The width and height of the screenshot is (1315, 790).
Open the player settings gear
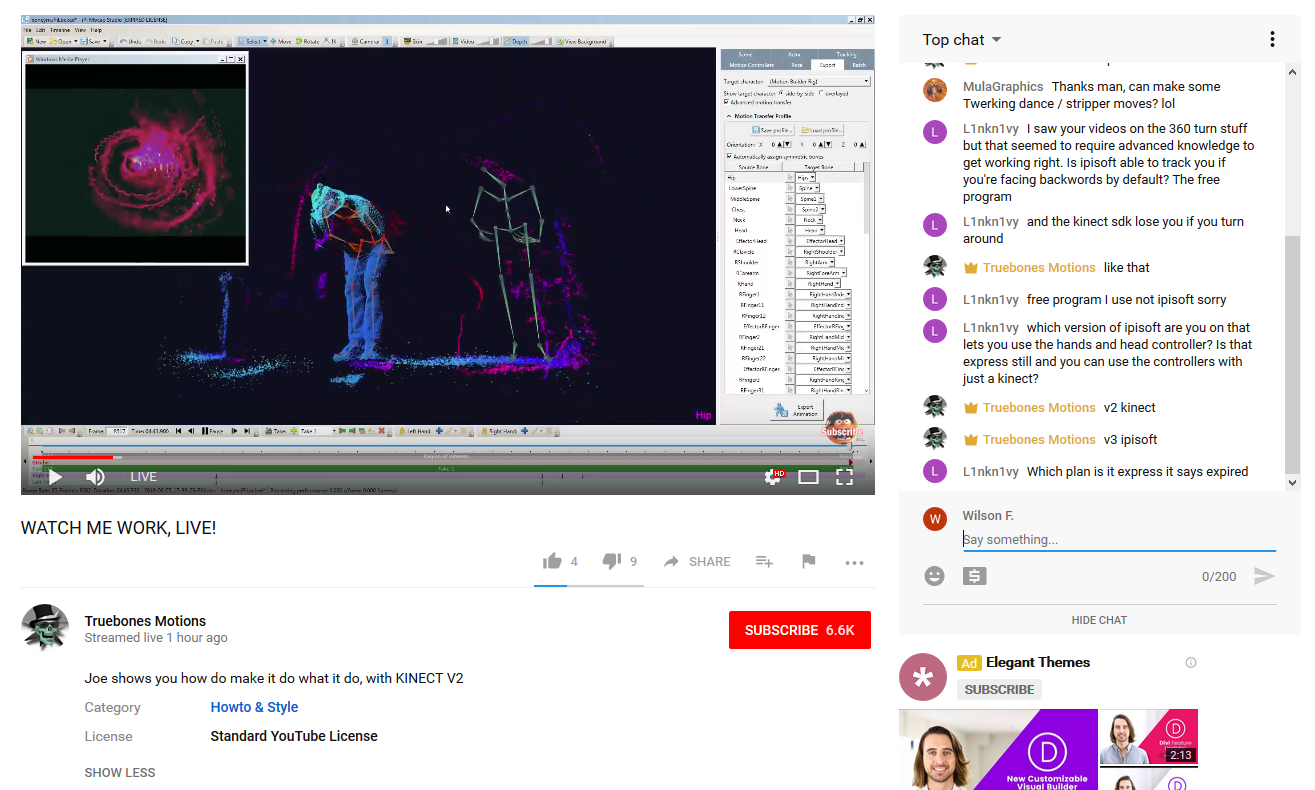[x=773, y=477]
